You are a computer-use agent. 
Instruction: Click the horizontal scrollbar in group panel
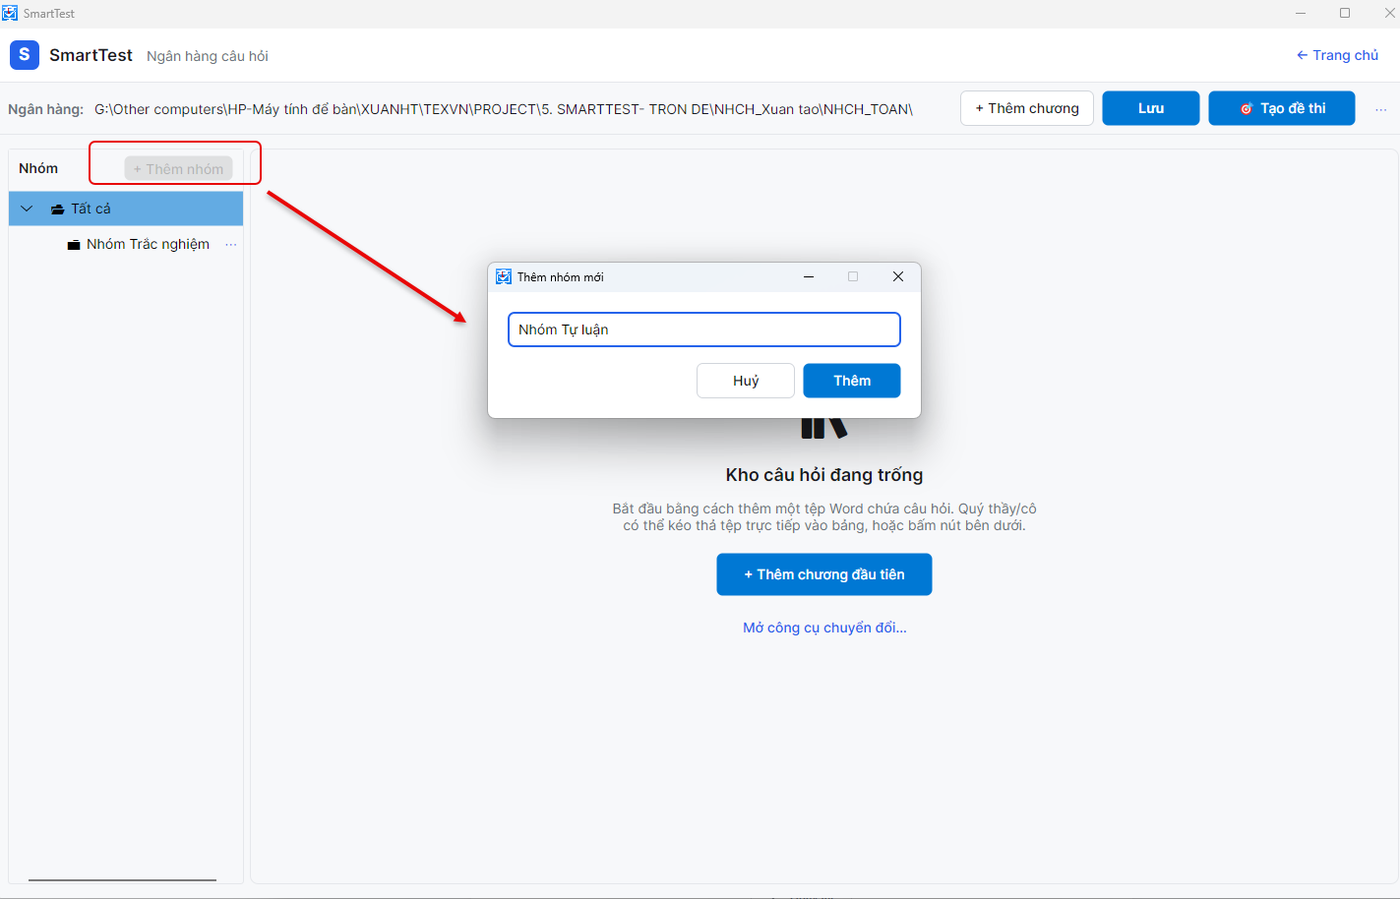[x=122, y=880]
